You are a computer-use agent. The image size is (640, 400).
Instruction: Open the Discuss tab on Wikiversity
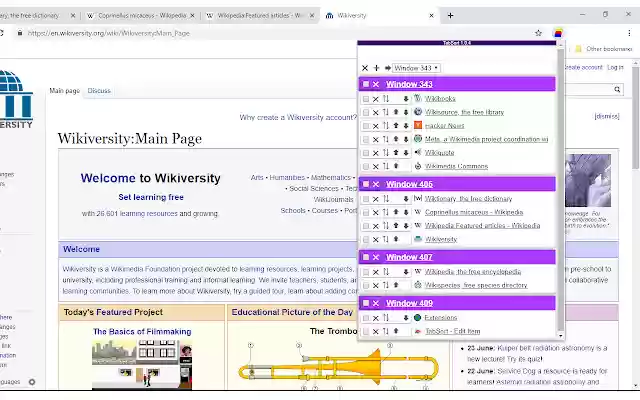[99, 91]
